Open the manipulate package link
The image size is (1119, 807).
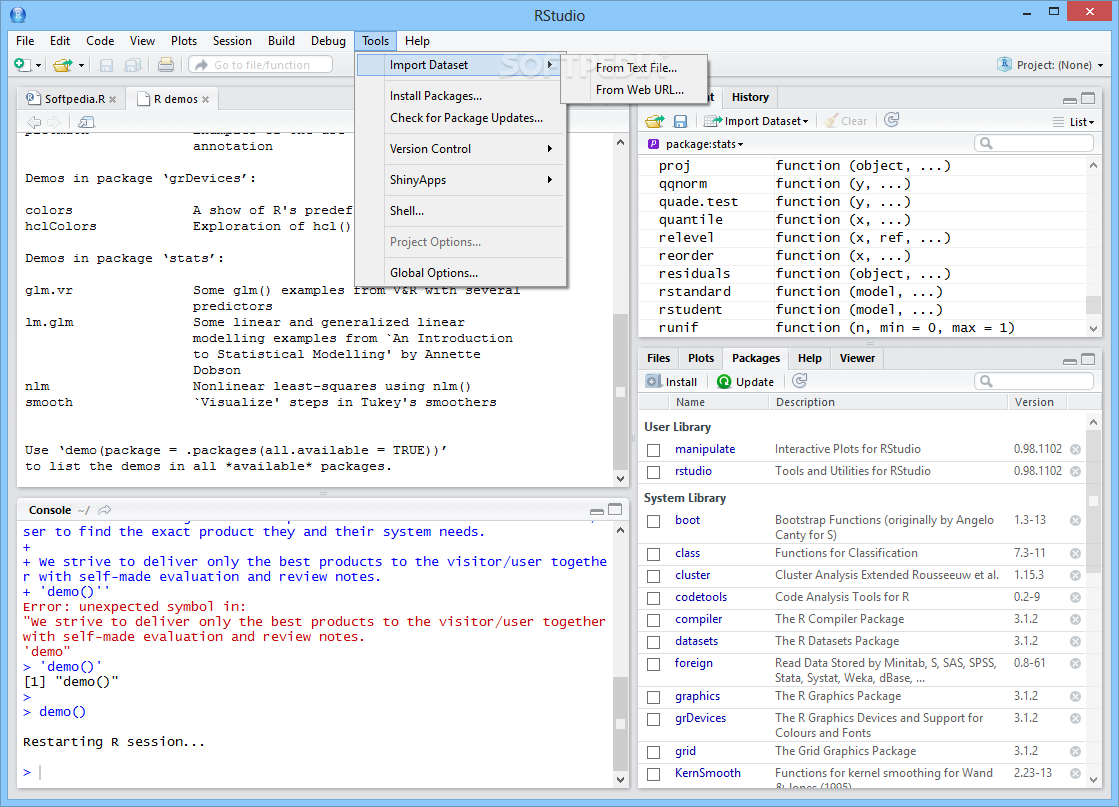705,449
